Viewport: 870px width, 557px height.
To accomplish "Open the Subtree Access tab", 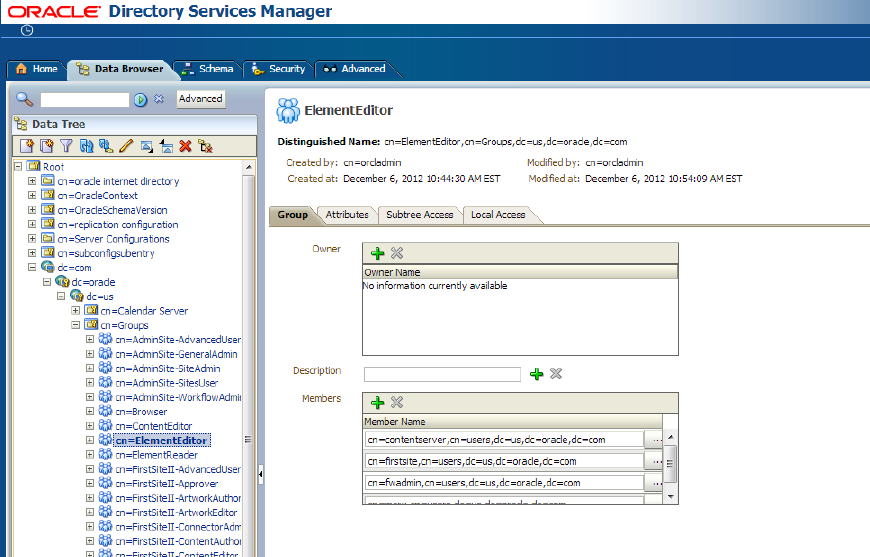I will coord(420,215).
